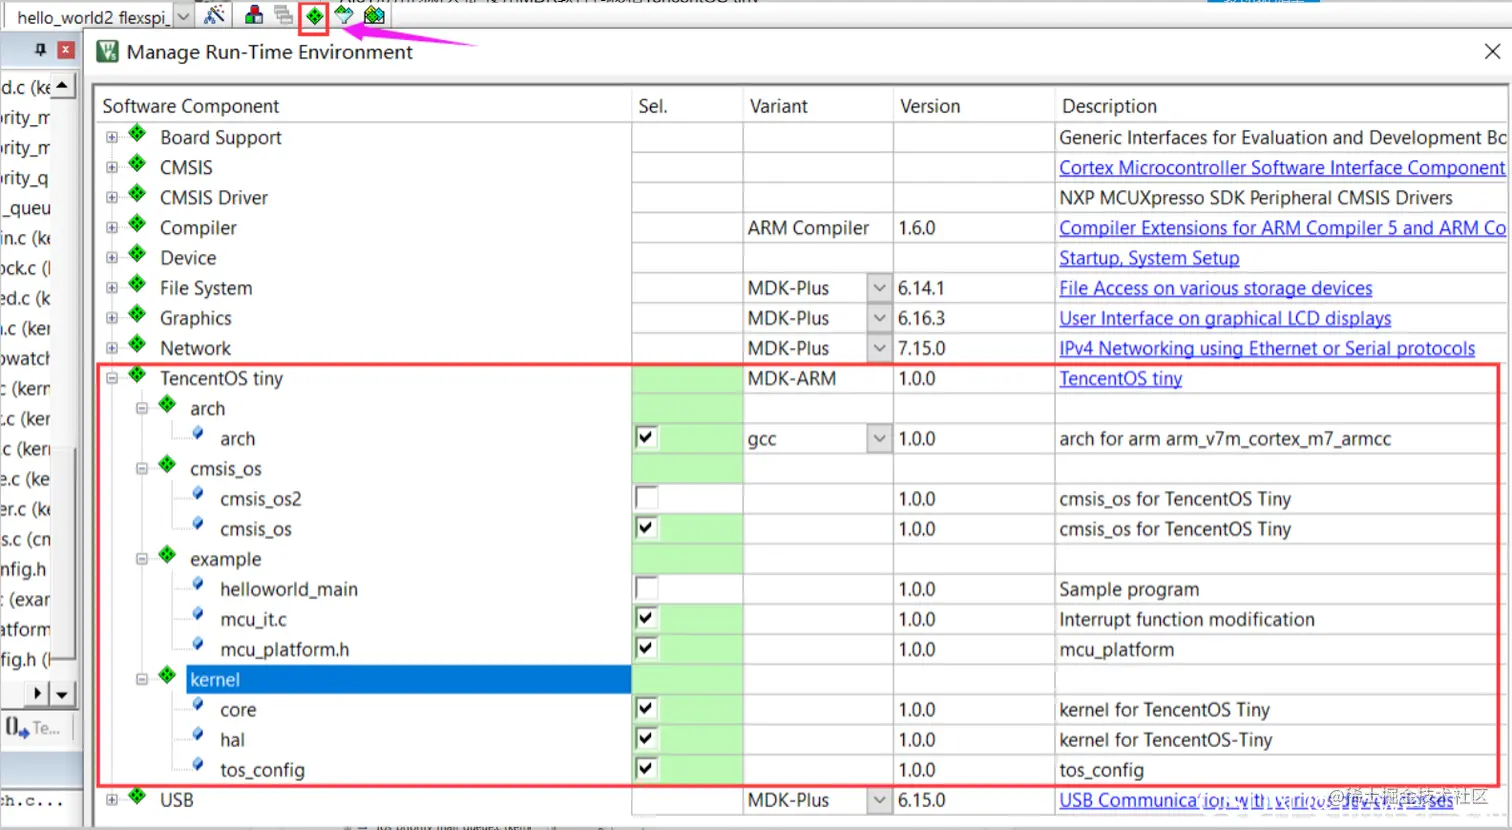This screenshot has height=830, width=1512.
Task: Click project panel tab scroll right arrow
Action: coord(38,693)
